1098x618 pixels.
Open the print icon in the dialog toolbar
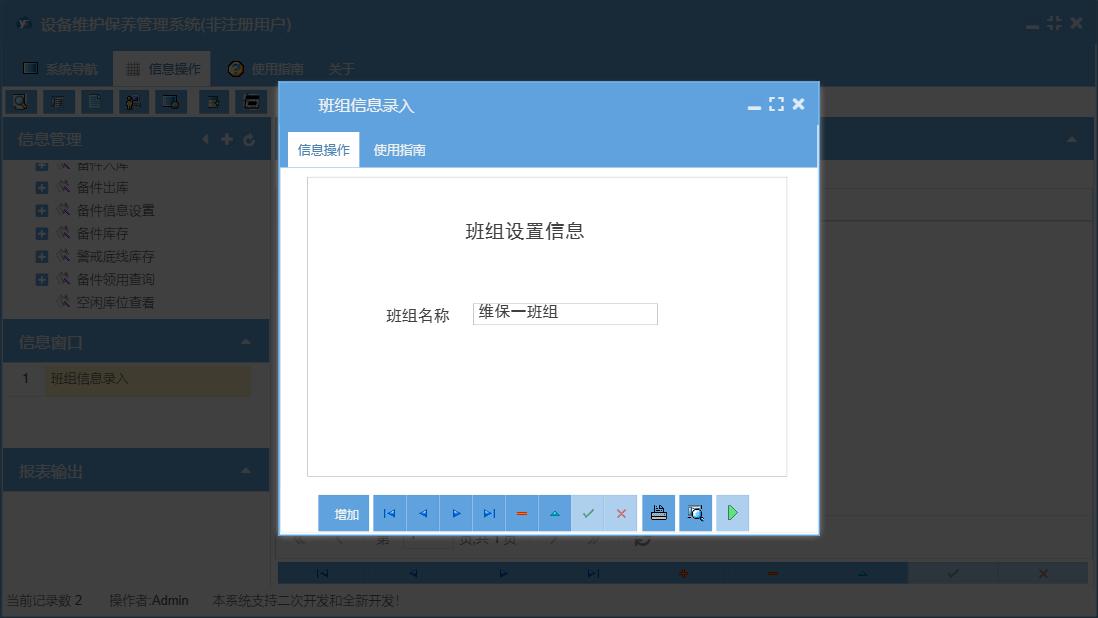click(x=658, y=512)
